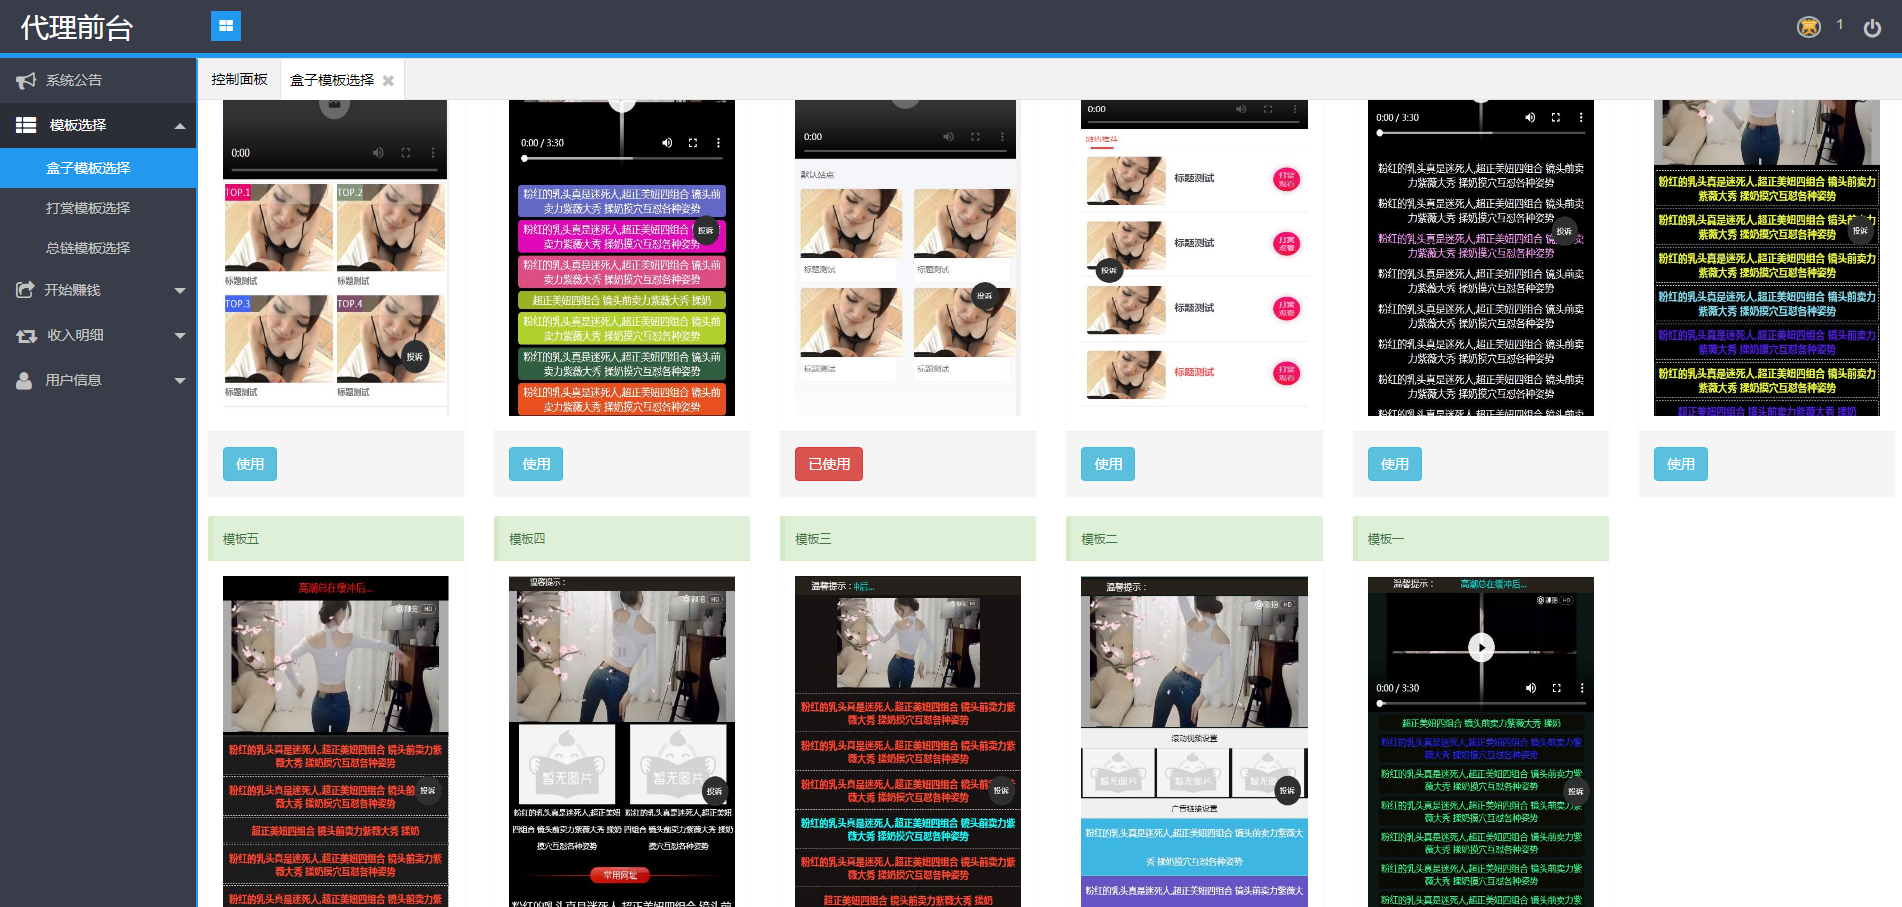Click the 模板二 preview thumbnail
1902x907 pixels.
(x=1194, y=740)
